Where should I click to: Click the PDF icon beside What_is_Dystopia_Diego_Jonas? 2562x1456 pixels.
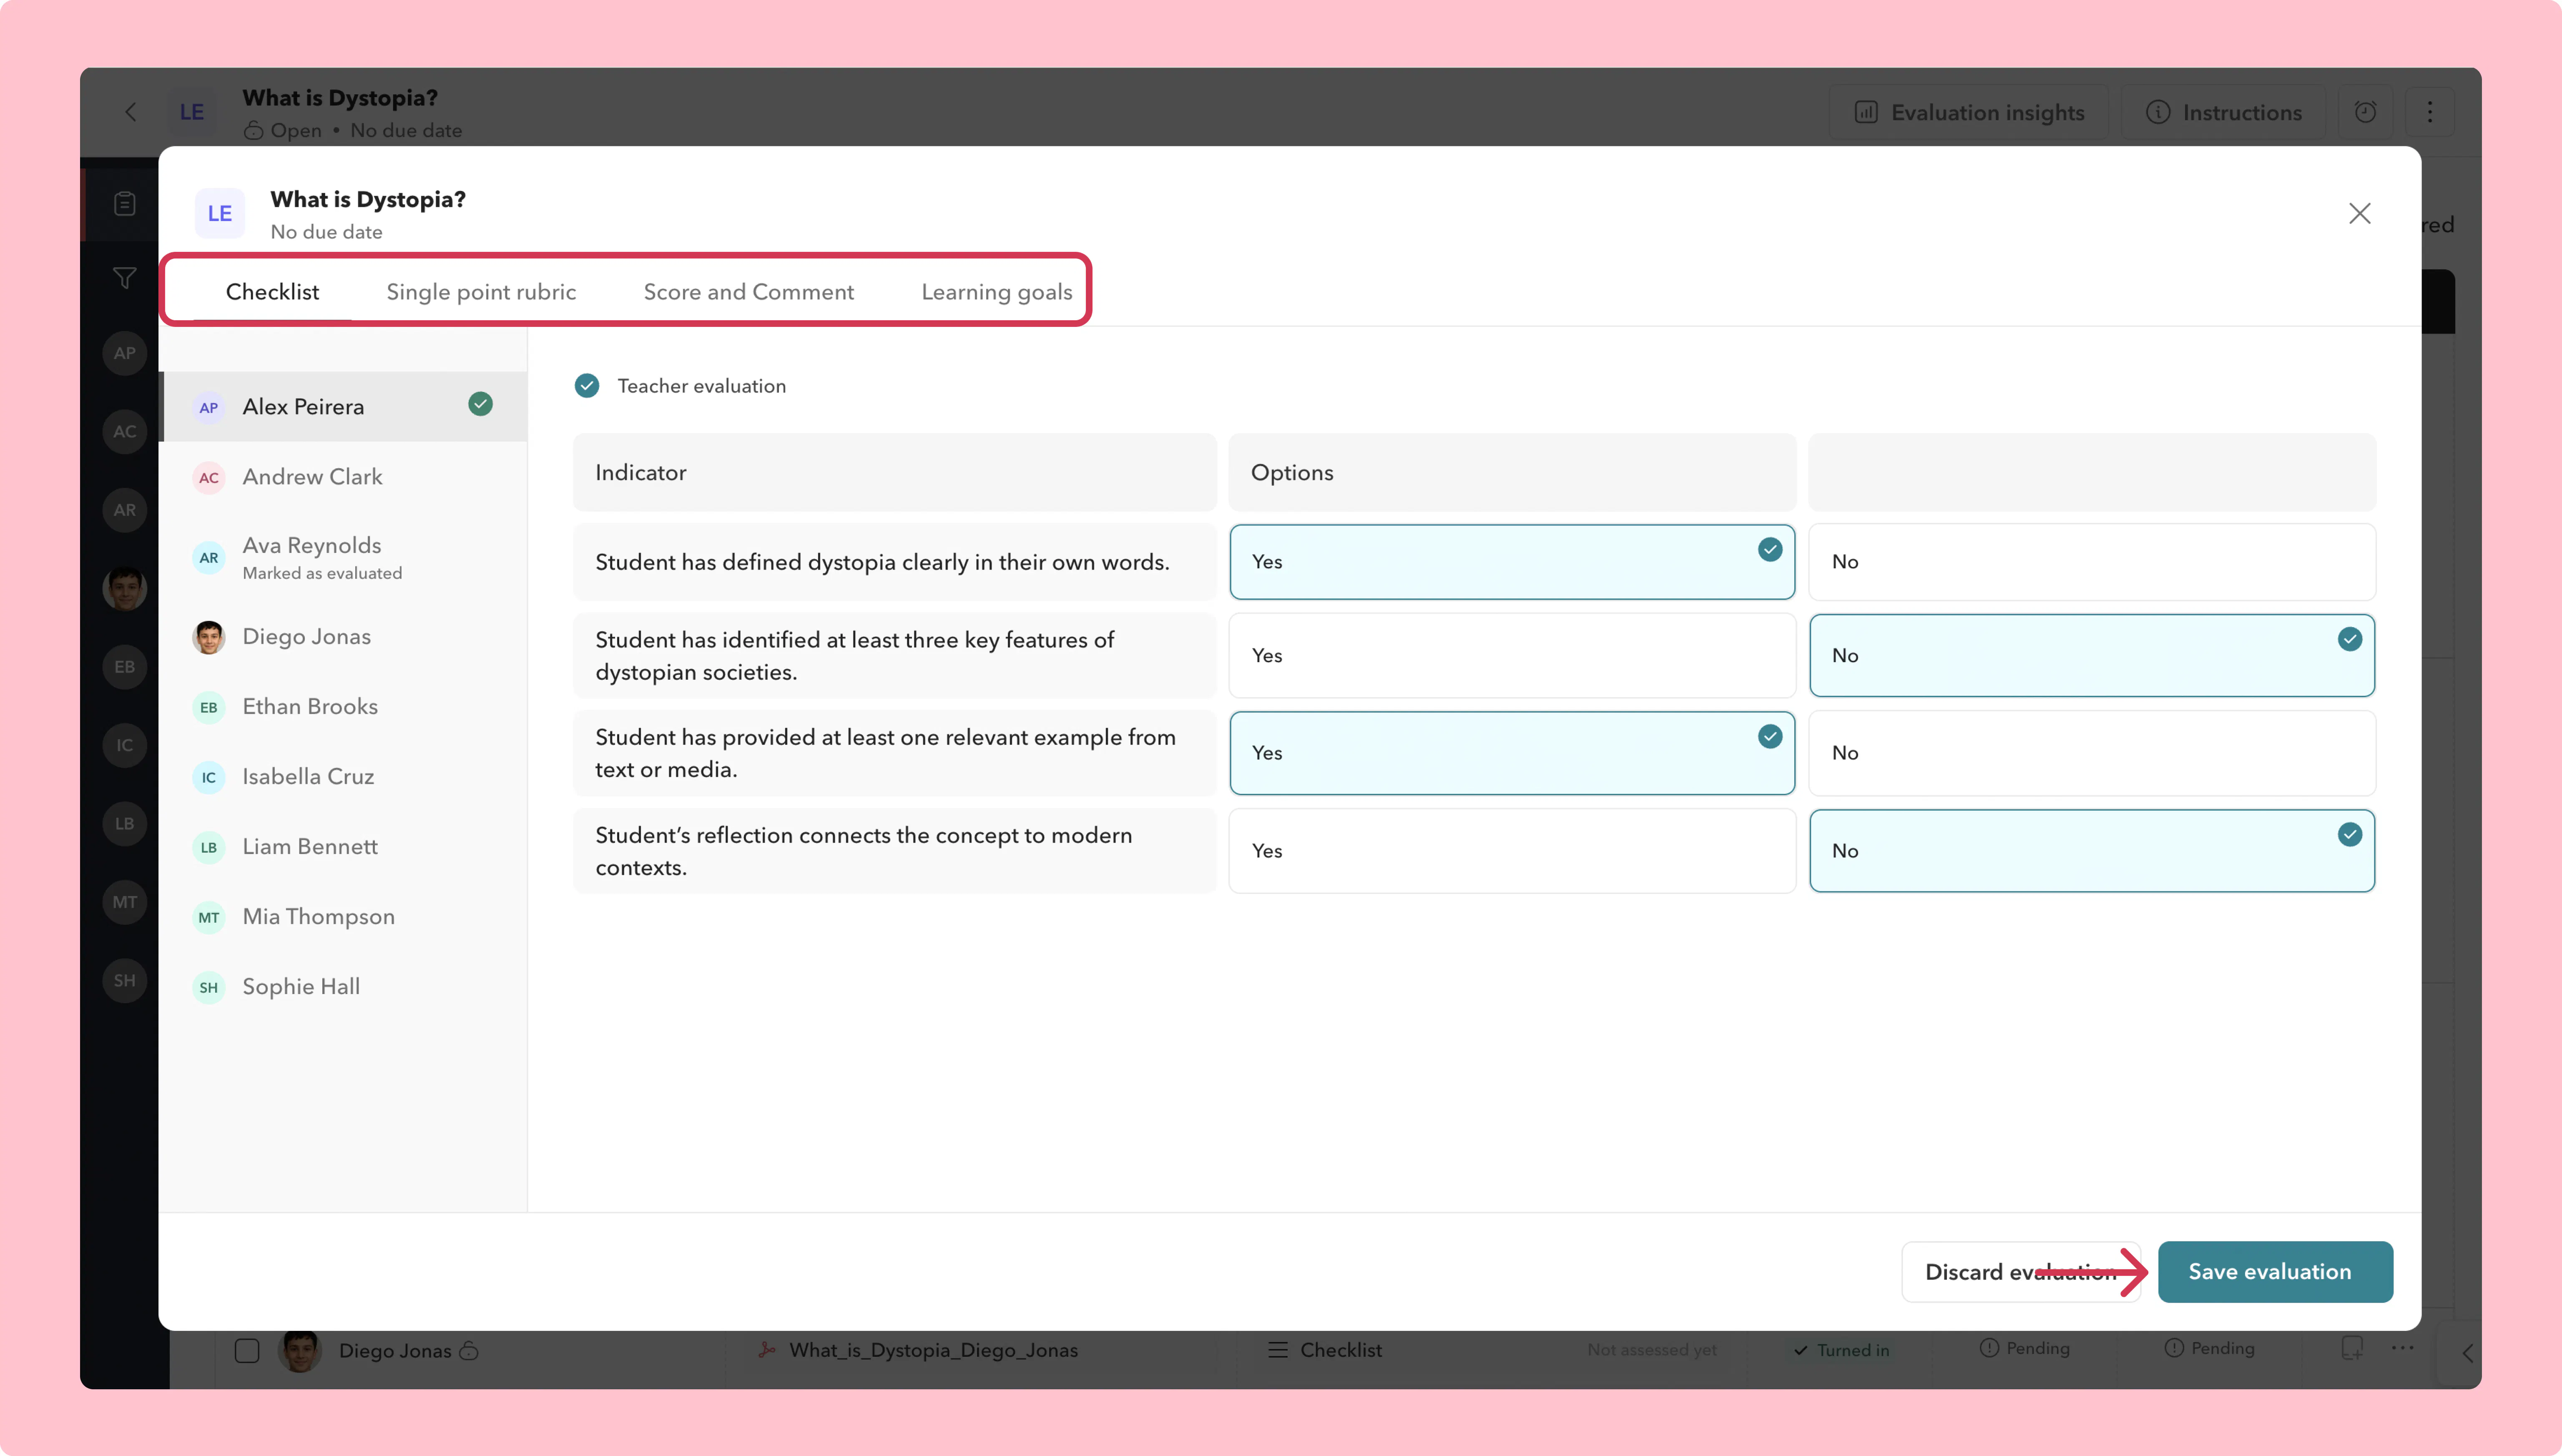point(767,1350)
